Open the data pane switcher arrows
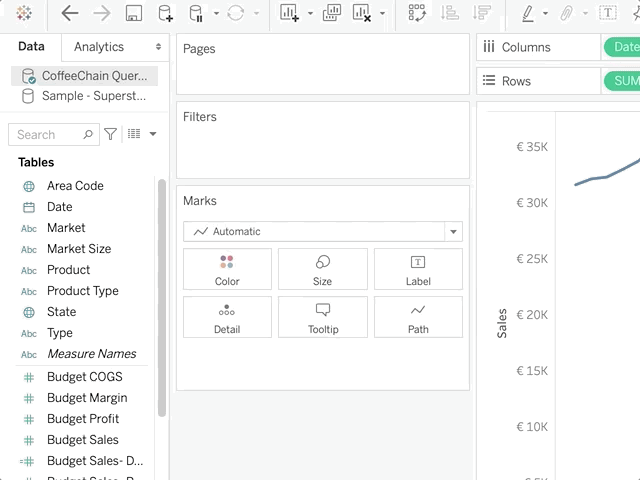 tap(158, 47)
